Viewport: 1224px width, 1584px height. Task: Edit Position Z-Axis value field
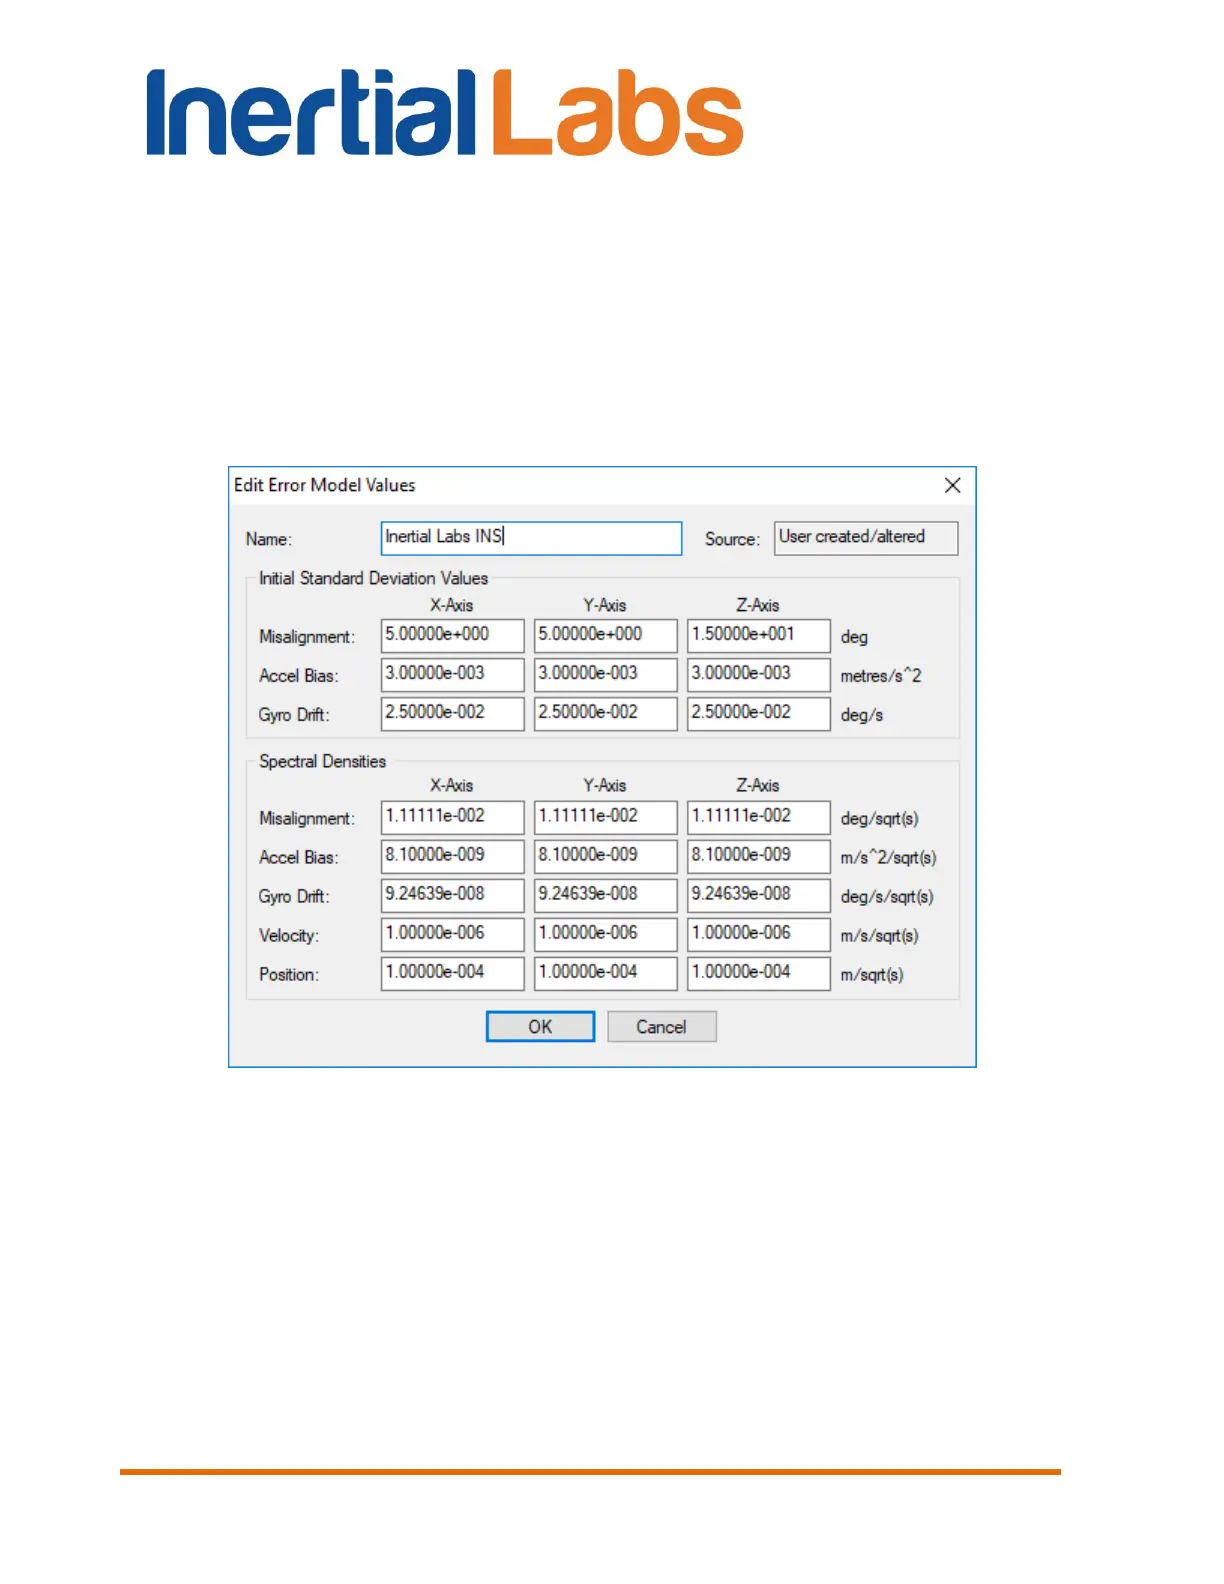click(758, 973)
